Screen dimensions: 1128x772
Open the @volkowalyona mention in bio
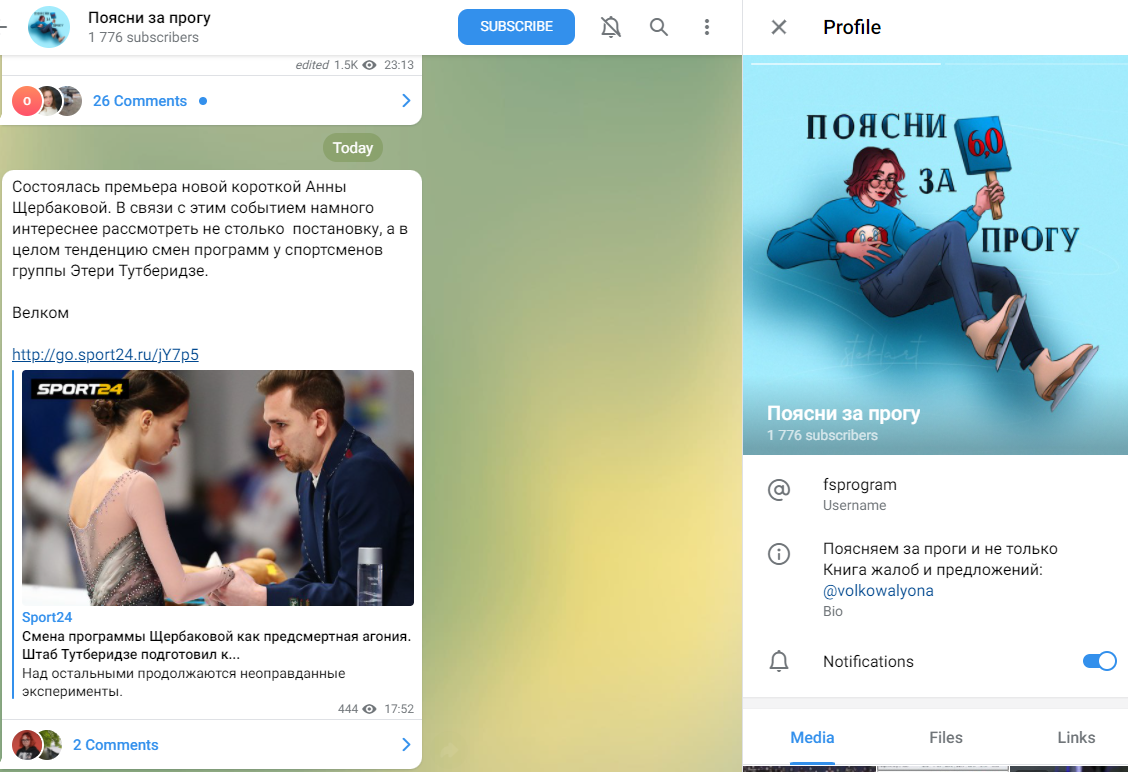pos(878,591)
